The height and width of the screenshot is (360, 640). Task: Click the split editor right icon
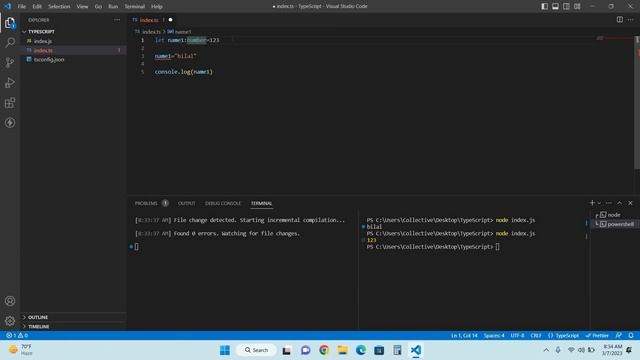620,20
